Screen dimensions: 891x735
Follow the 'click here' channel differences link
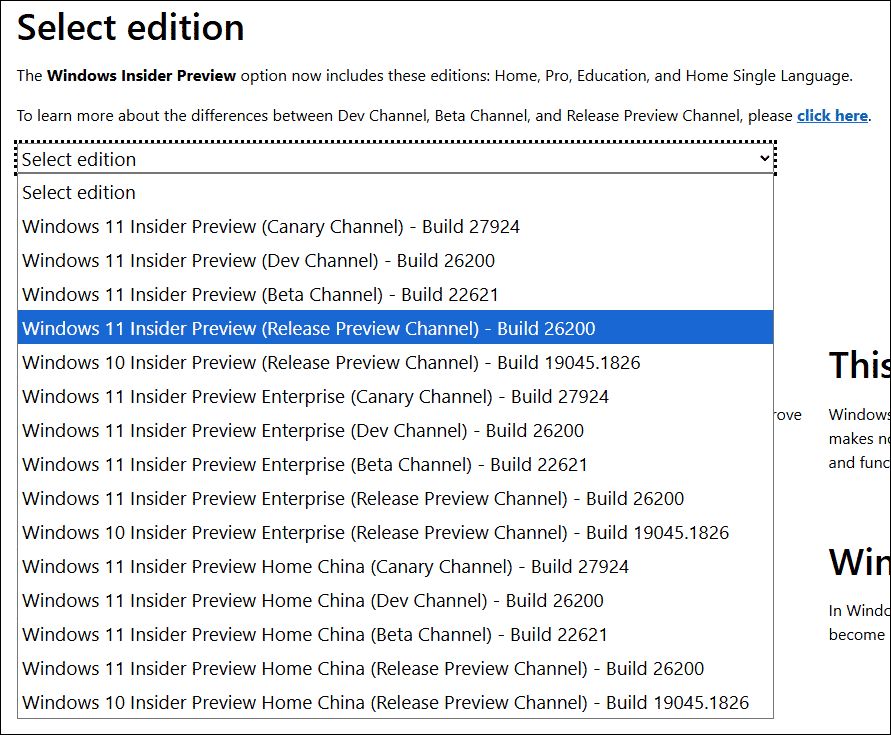pos(832,115)
